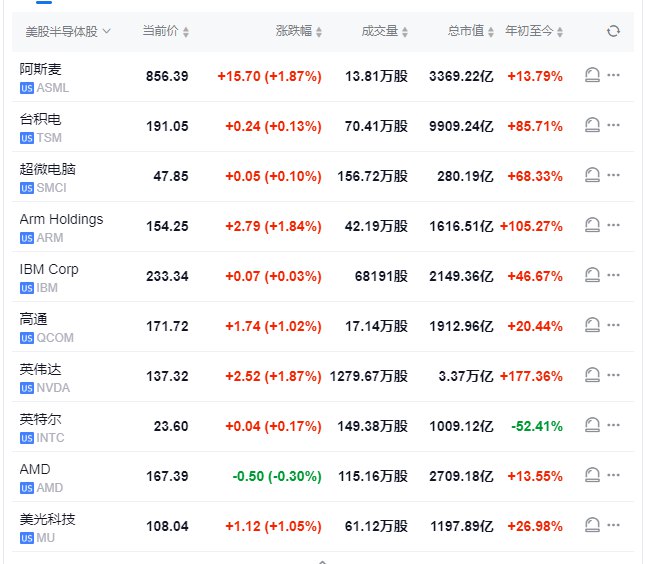Open the 英特尔 stock page
The height and width of the screenshot is (564, 646).
click(x=40, y=419)
